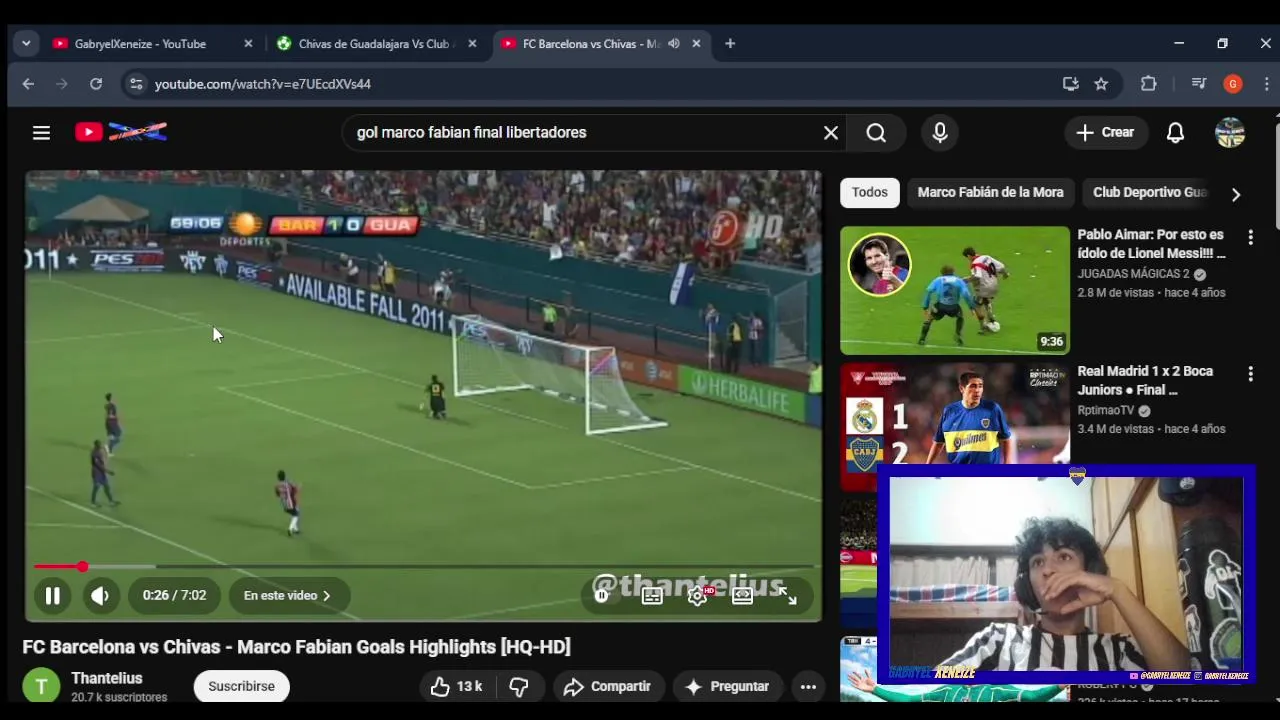Toggle subtitles in the player
Screen dimensions: 1280x720
click(x=652, y=596)
